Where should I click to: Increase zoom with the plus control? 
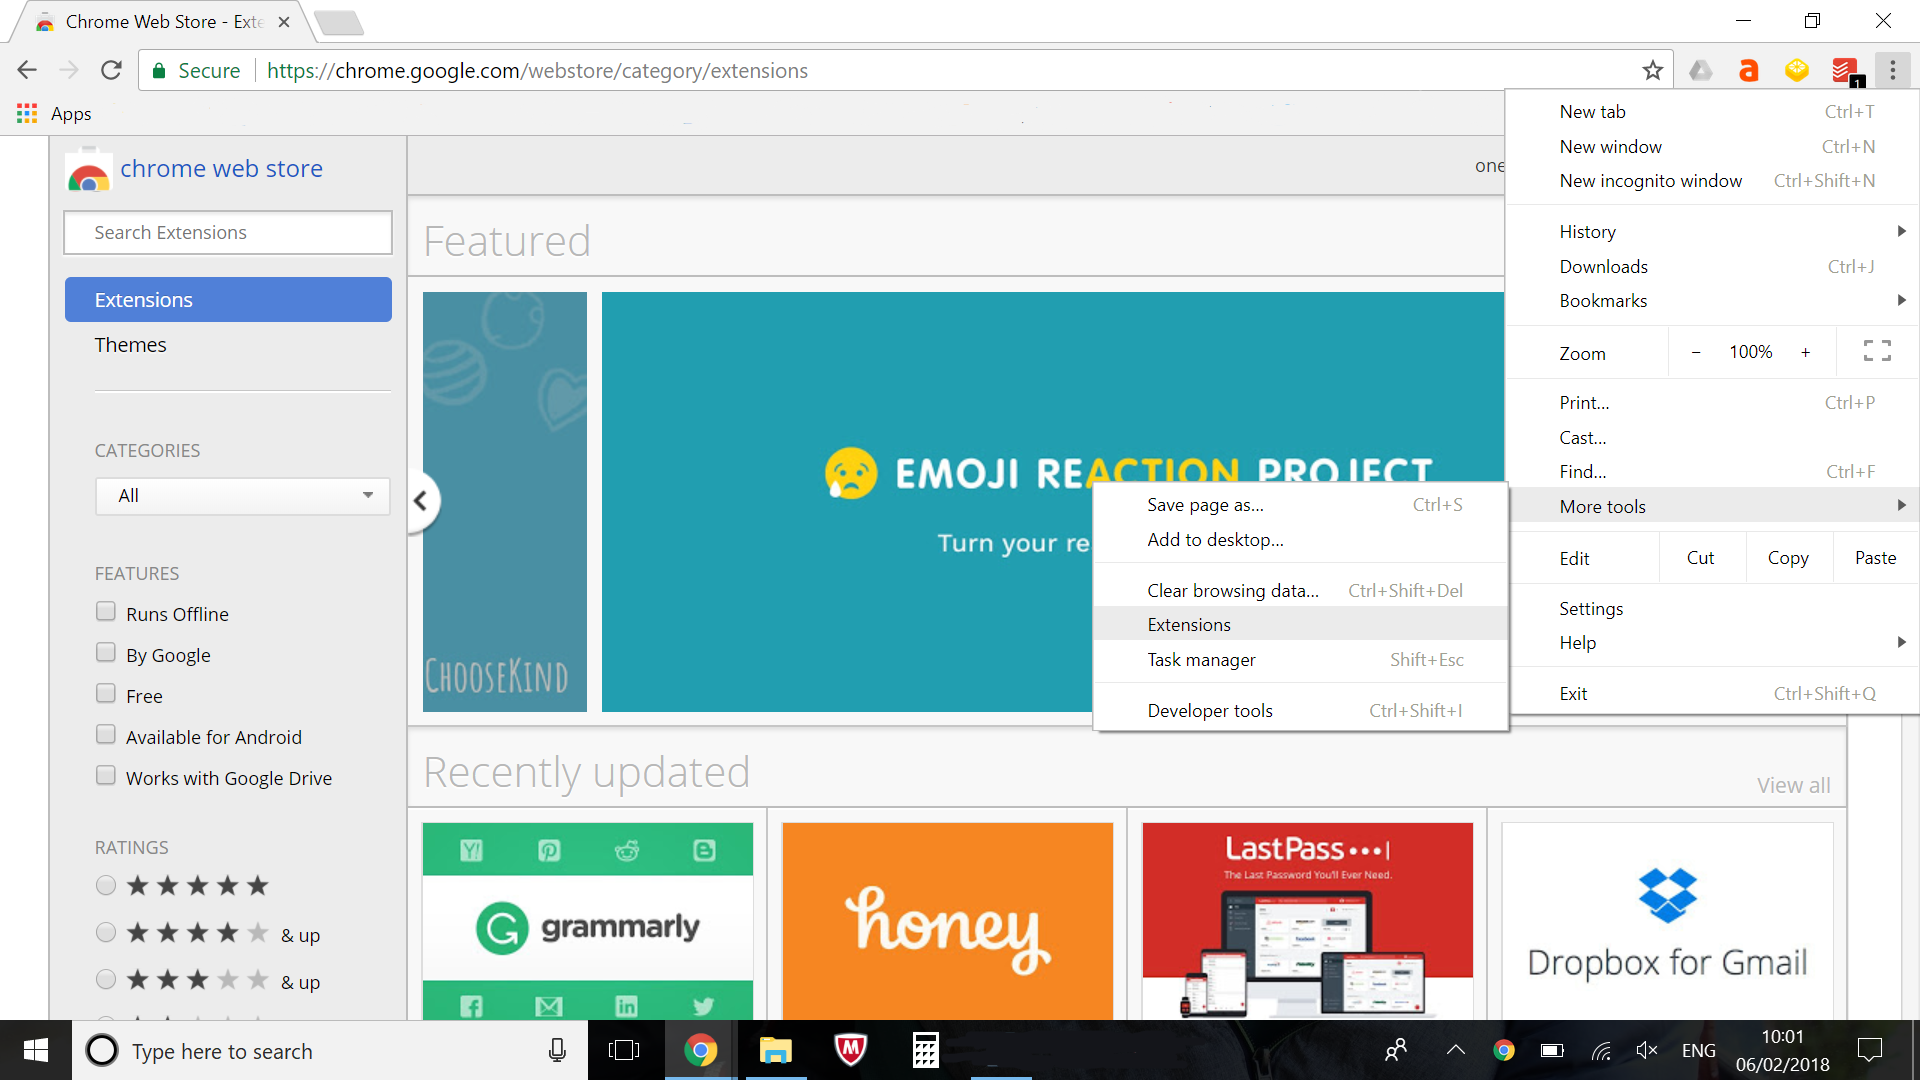click(1806, 351)
